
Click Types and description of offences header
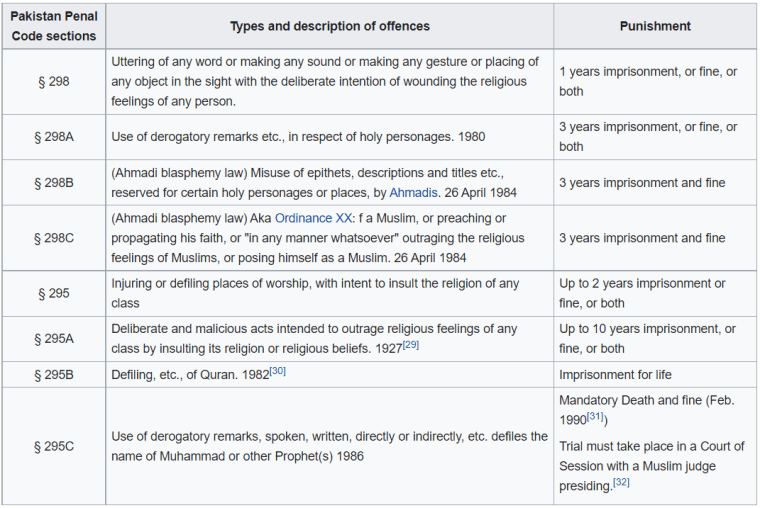coord(330,26)
